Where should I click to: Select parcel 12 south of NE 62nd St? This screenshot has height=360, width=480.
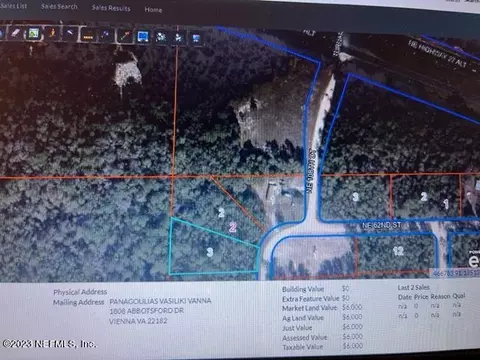tap(398, 251)
